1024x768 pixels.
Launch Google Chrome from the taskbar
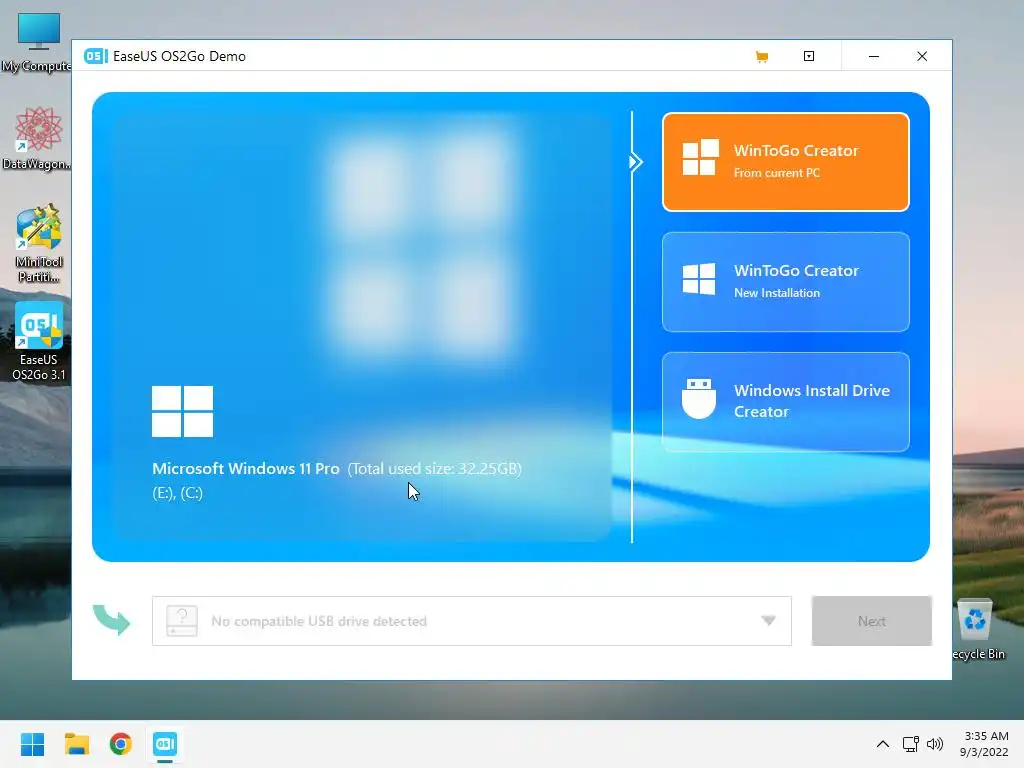click(121, 744)
